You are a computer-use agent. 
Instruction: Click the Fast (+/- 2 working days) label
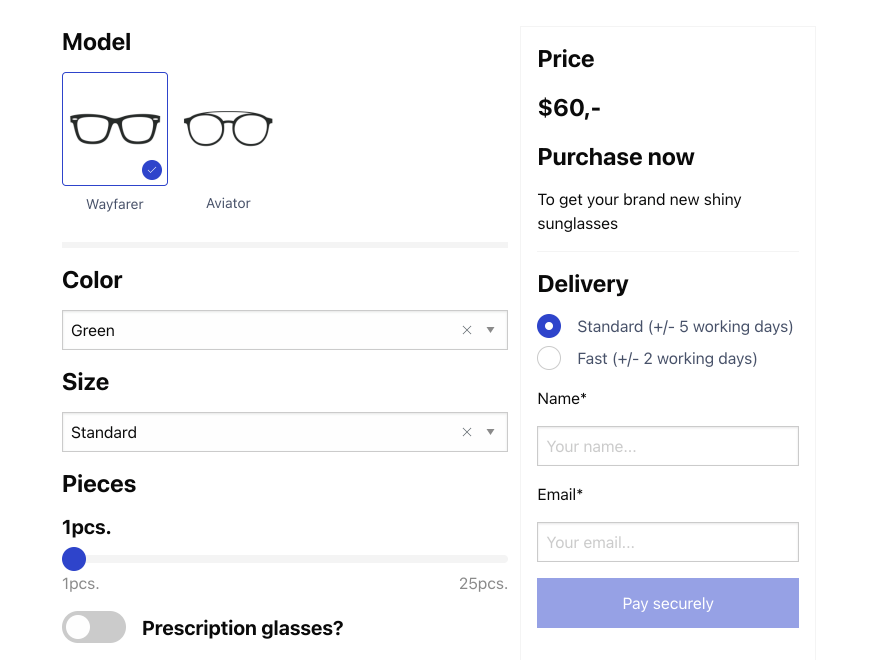coord(667,358)
